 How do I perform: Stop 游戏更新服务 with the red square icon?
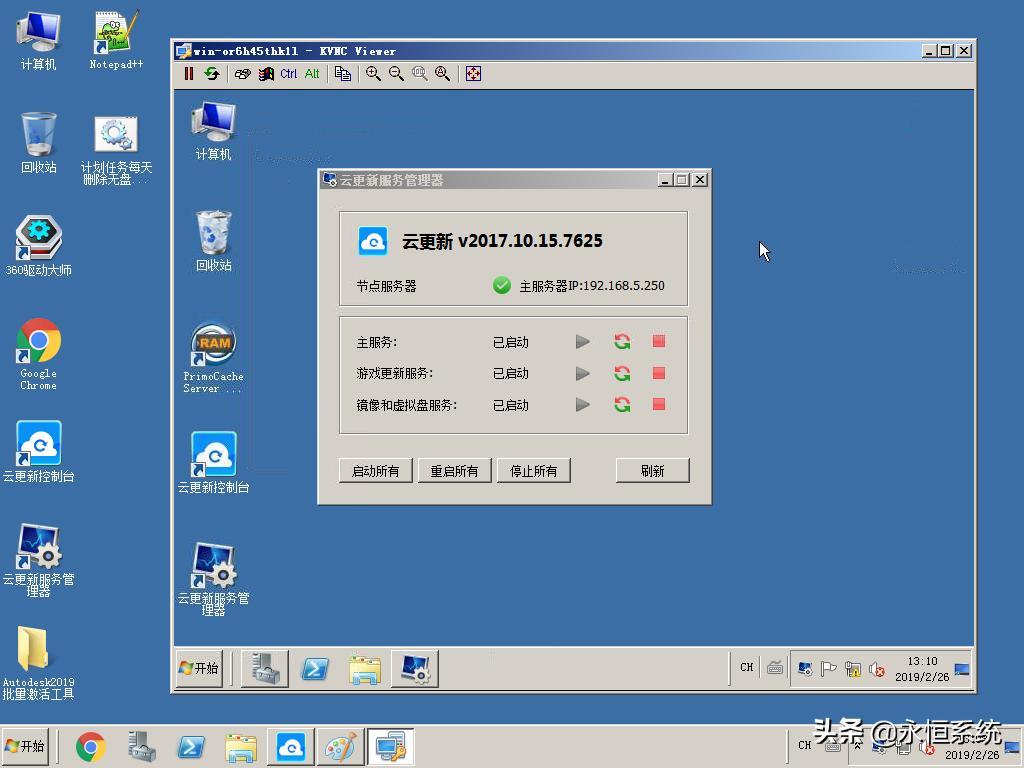(657, 373)
